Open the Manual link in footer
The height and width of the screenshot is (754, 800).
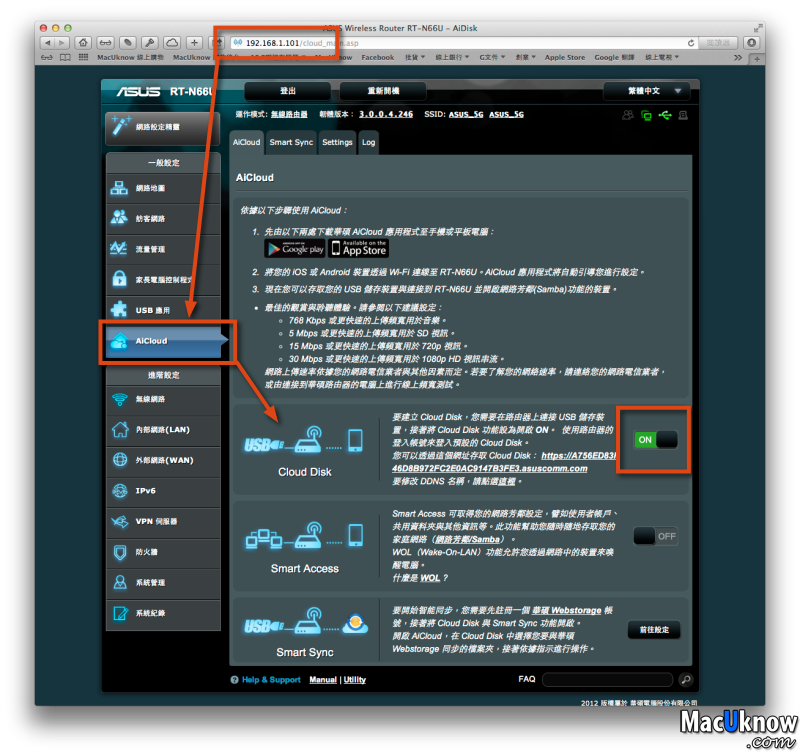coord(322,680)
